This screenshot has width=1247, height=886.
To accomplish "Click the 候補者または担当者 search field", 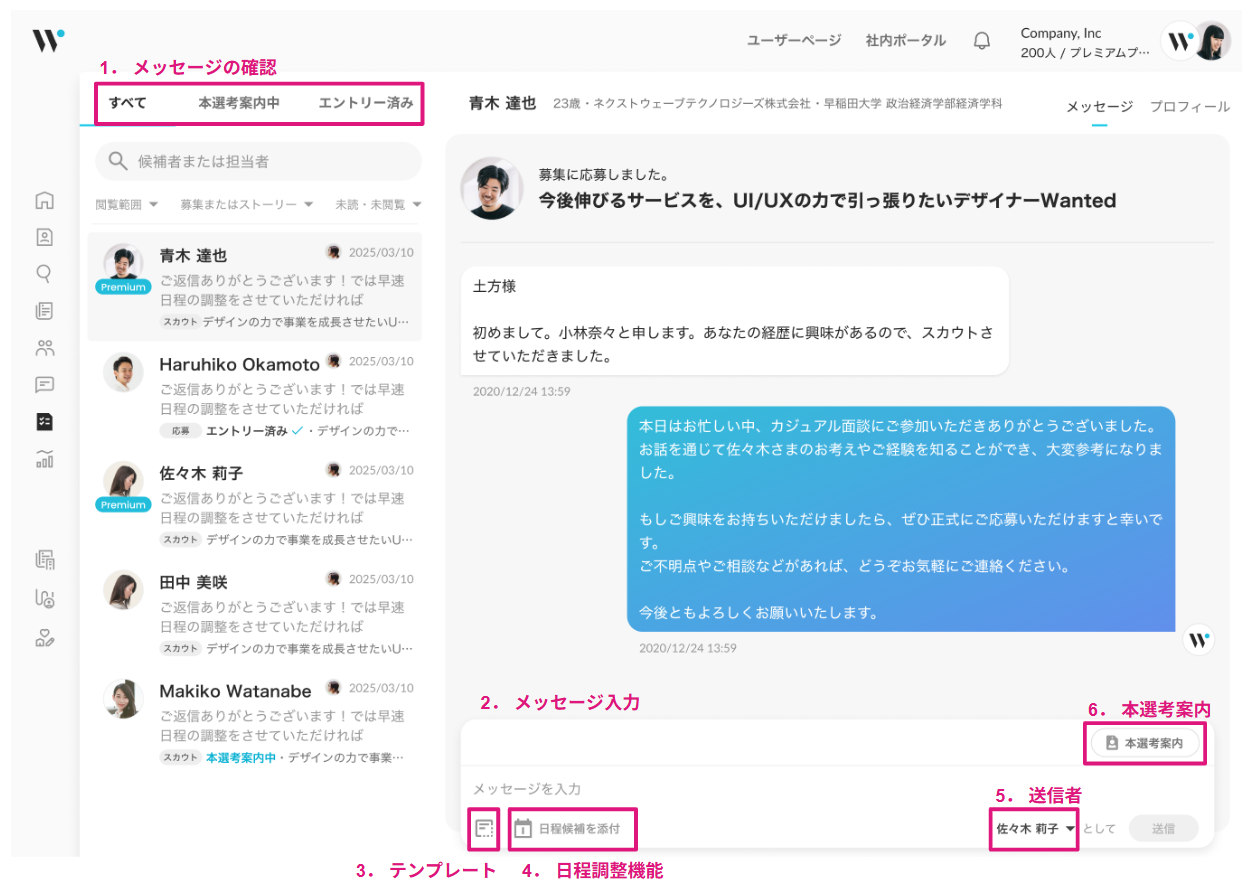I will click(258, 161).
